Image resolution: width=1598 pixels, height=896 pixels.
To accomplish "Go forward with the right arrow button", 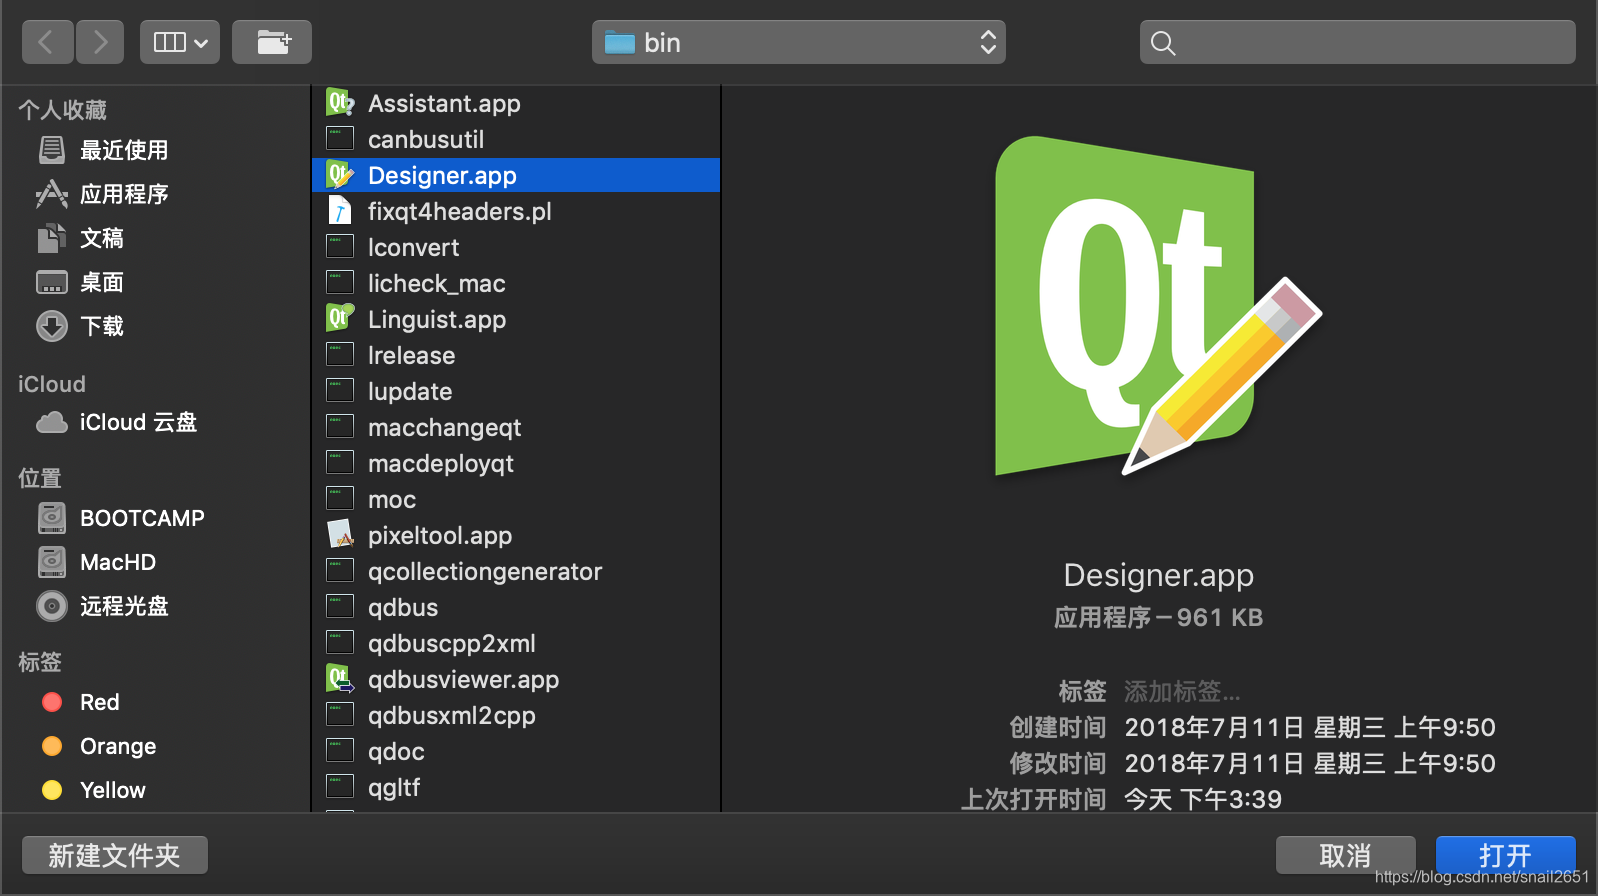I will pyautogui.click(x=99, y=42).
